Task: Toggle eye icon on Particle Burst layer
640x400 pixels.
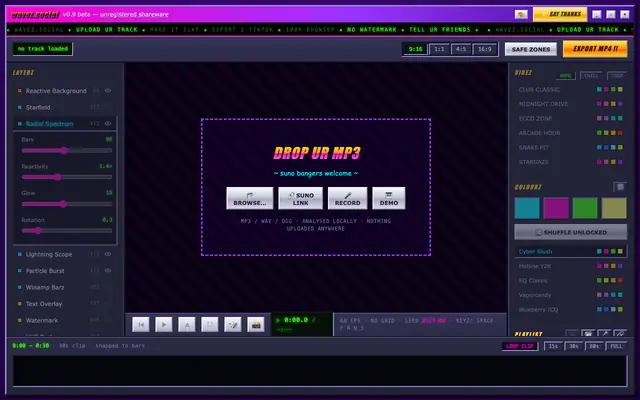Action: [108, 270]
